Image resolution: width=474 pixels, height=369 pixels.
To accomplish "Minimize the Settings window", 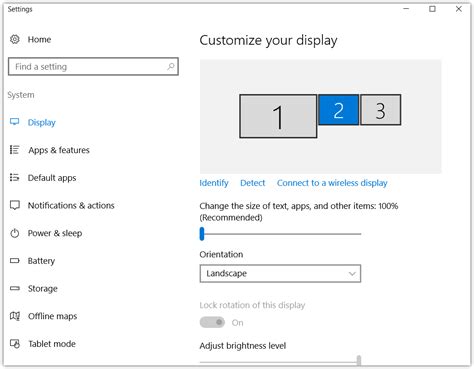I will pos(406,9).
